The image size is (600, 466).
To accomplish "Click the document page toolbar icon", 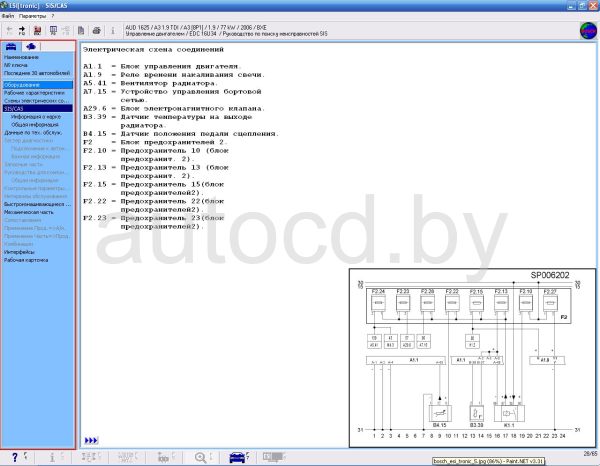I will click(81, 31).
